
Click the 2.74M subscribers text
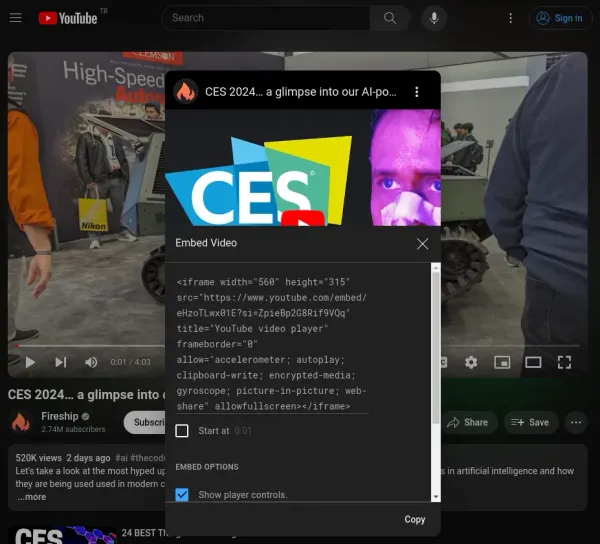pos(73,429)
